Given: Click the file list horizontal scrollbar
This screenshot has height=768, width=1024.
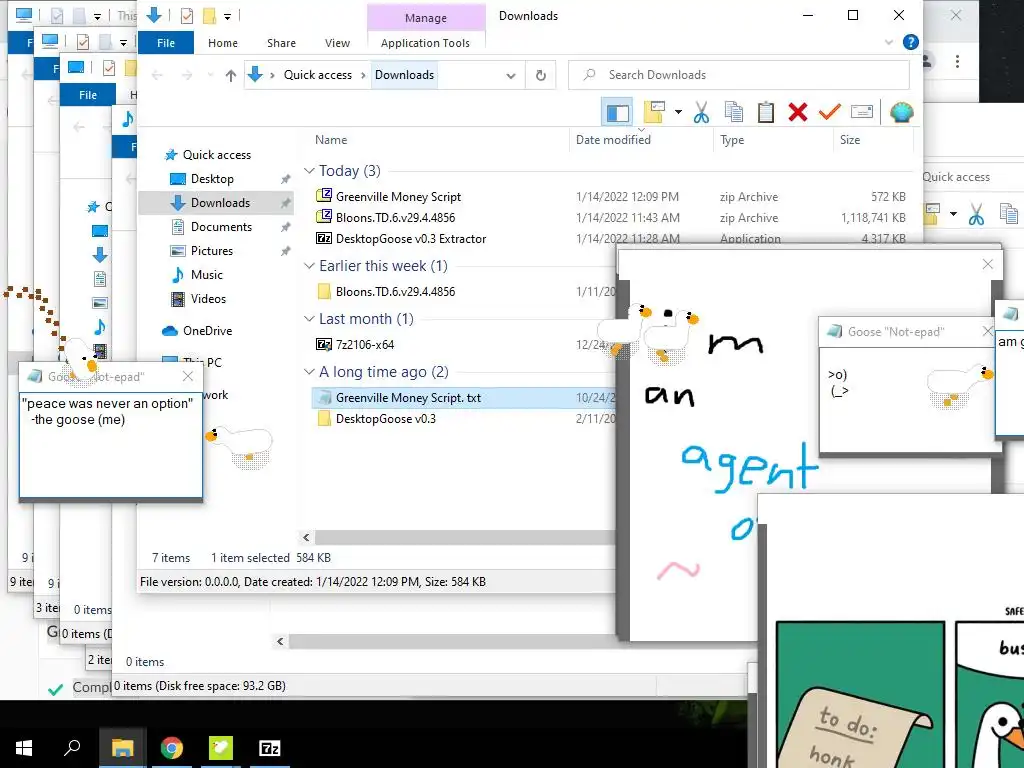Looking at the screenshot, I should (x=464, y=537).
